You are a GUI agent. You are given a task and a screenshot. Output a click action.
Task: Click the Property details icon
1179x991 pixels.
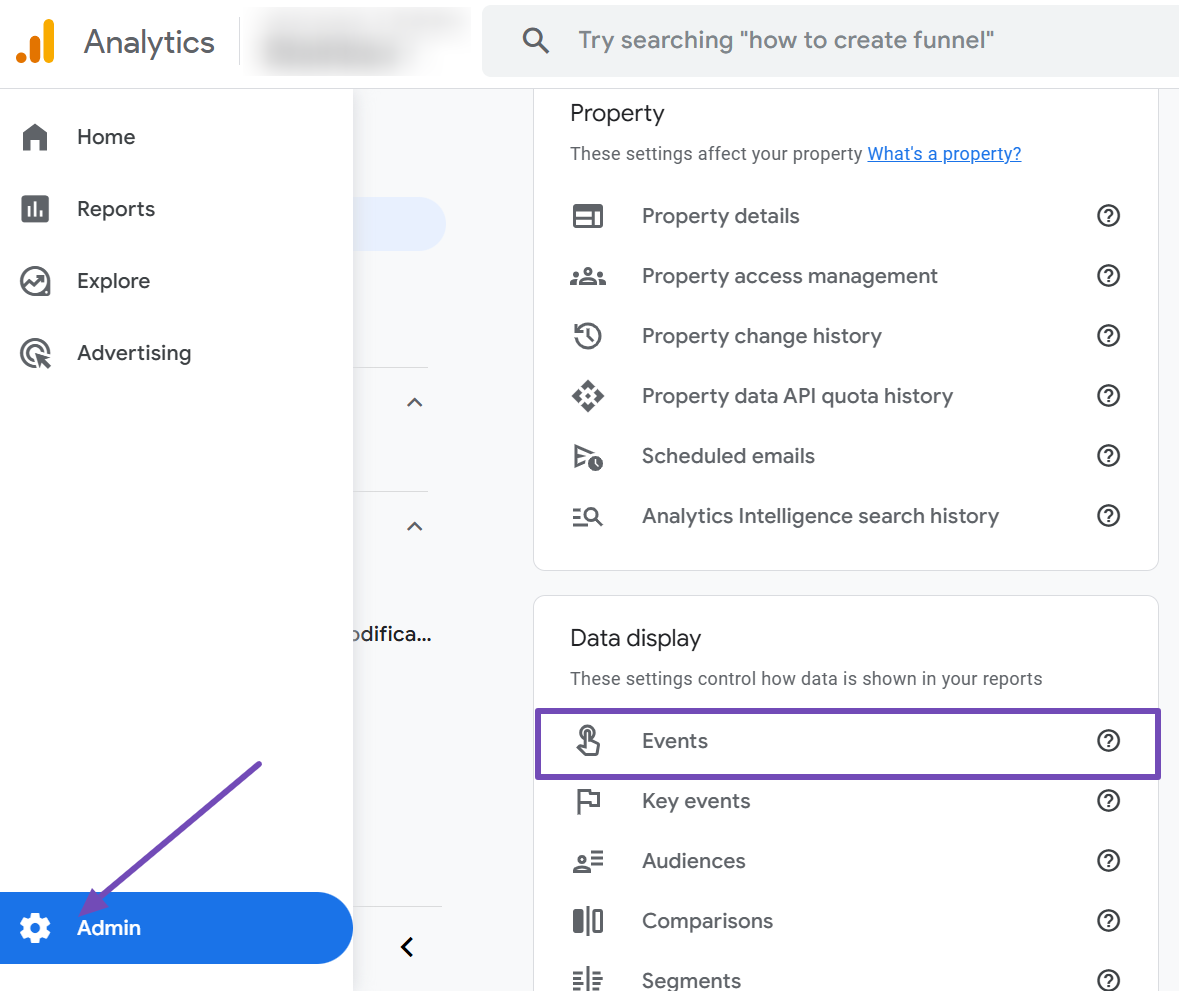point(588,216)
